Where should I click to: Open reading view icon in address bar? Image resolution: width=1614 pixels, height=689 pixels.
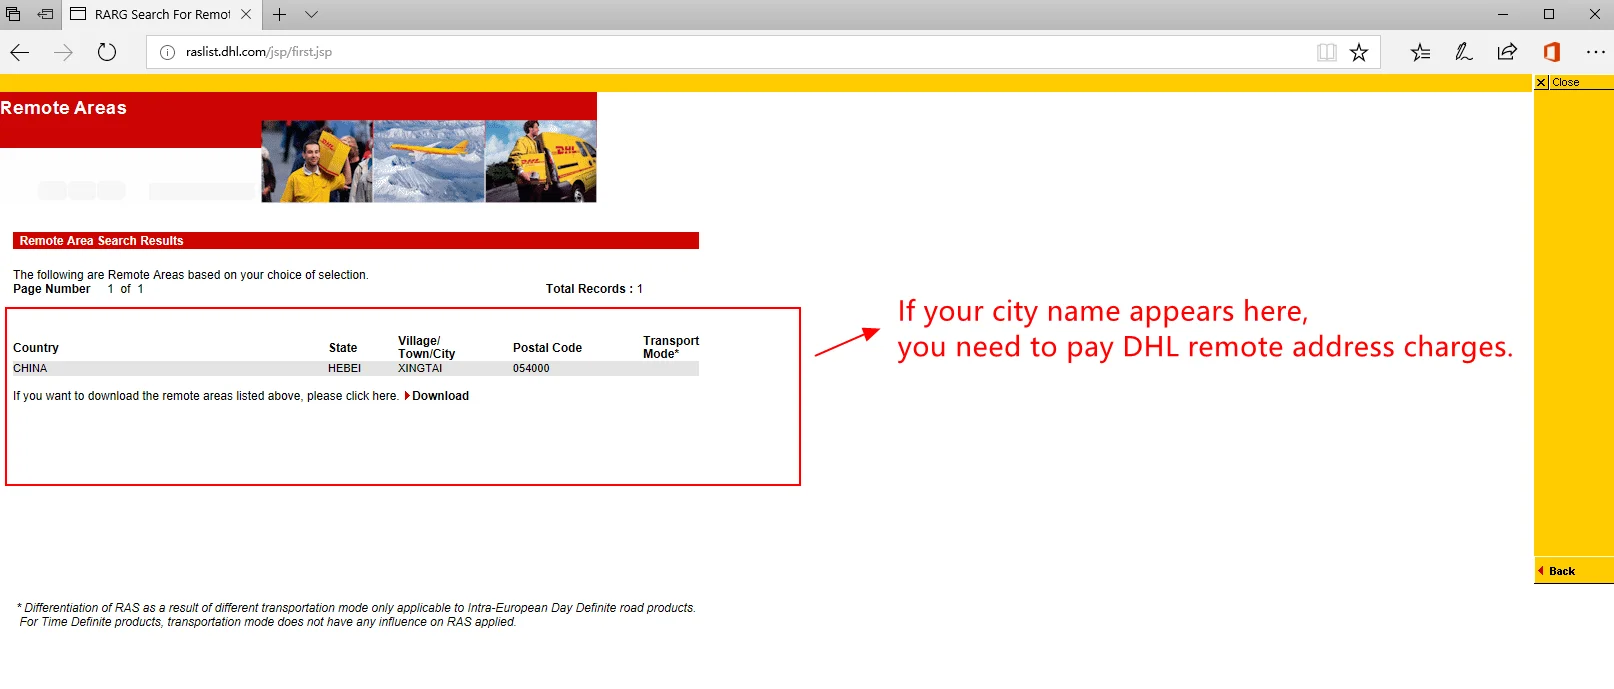pyautogui.click(x=1327, y=52)
